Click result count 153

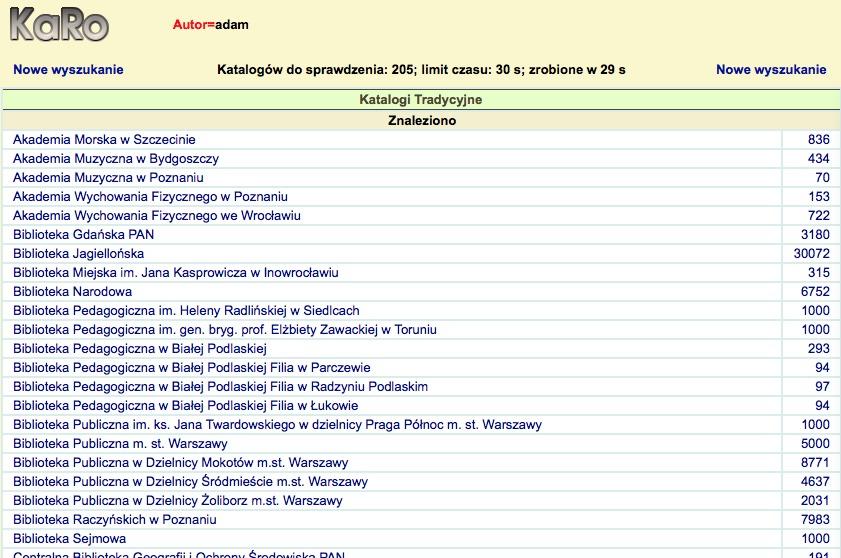pos(819,197)
